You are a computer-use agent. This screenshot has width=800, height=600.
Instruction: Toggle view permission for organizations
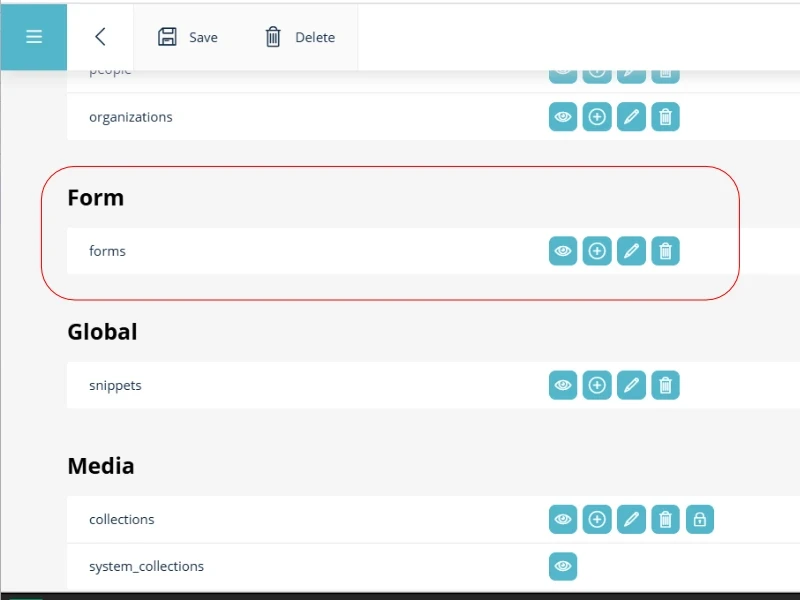(563, 117)
